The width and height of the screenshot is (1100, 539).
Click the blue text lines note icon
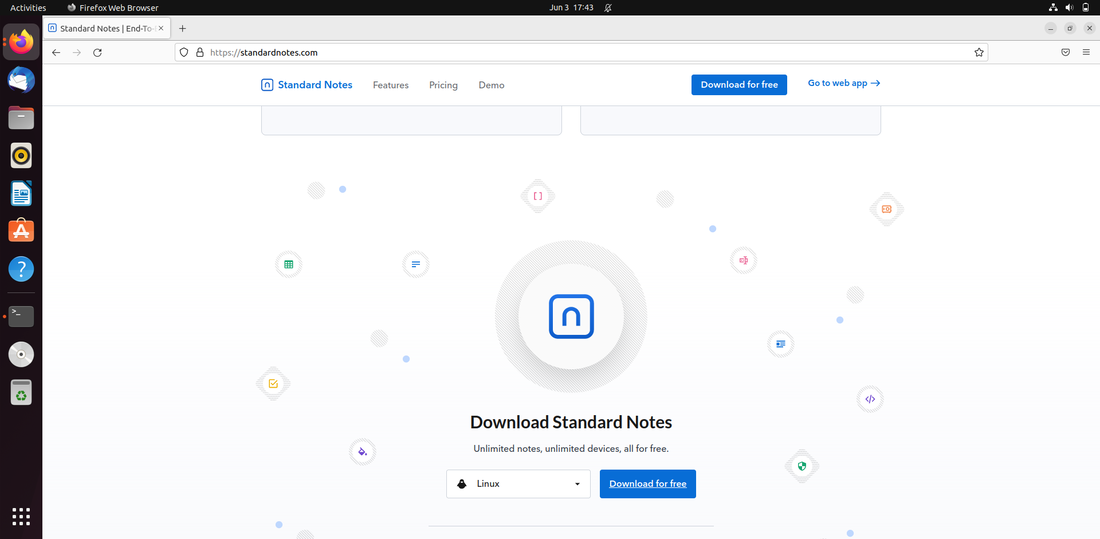(416, 265)
